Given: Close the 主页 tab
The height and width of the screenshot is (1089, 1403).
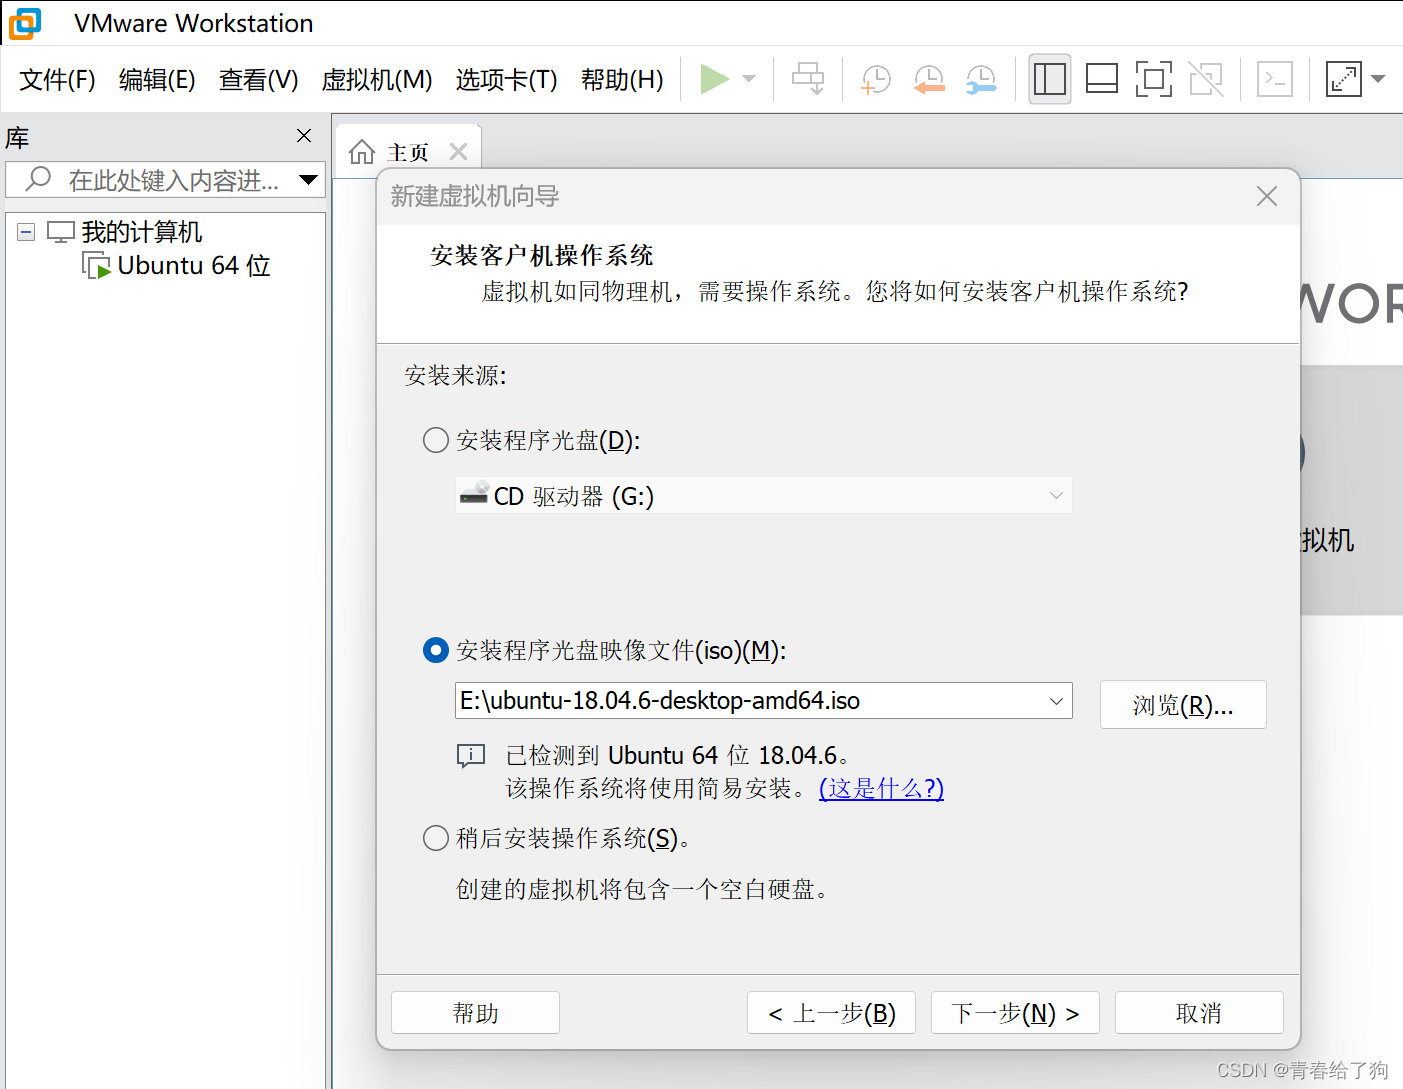Looking at the screenshot, I should click(458, 152).
